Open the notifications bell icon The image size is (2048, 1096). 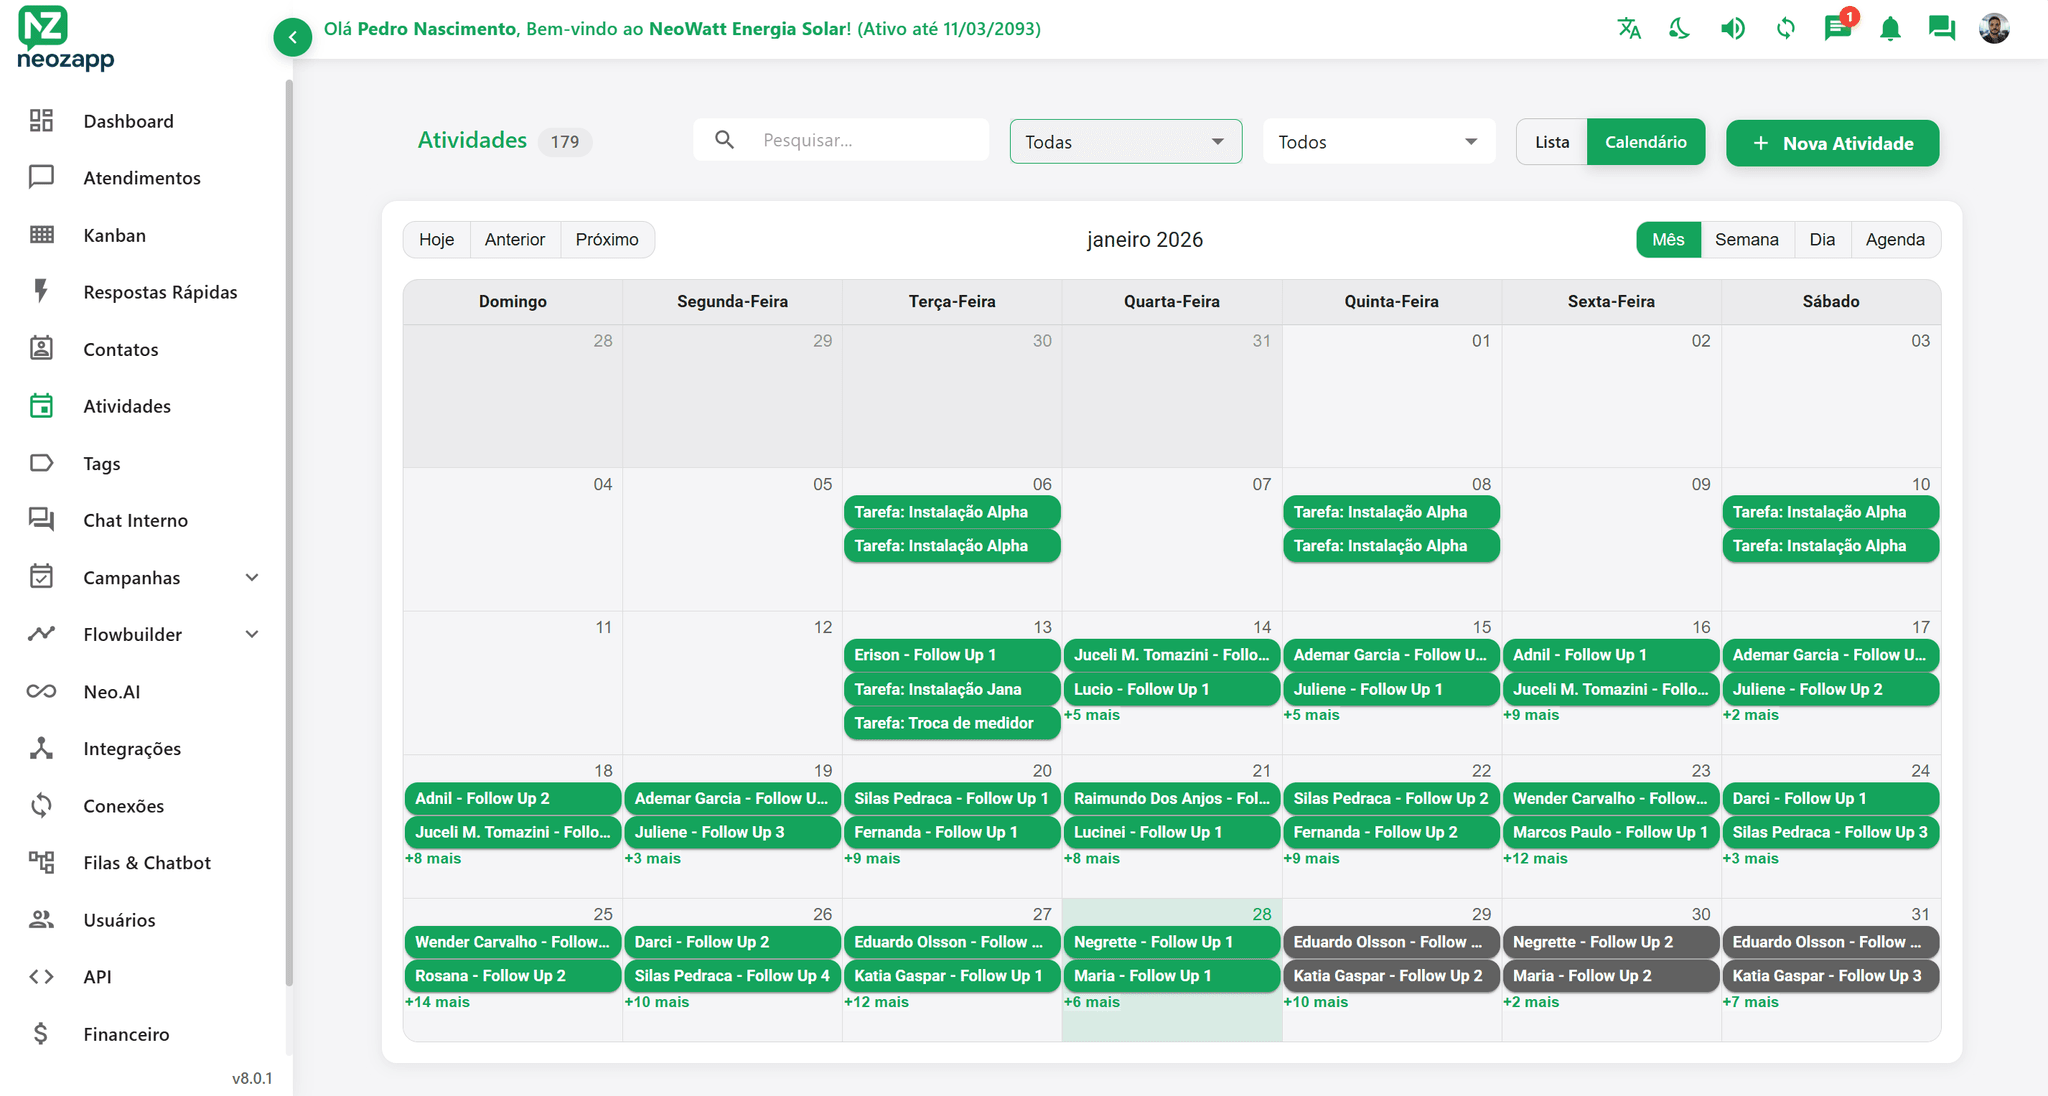point(1889,29)
